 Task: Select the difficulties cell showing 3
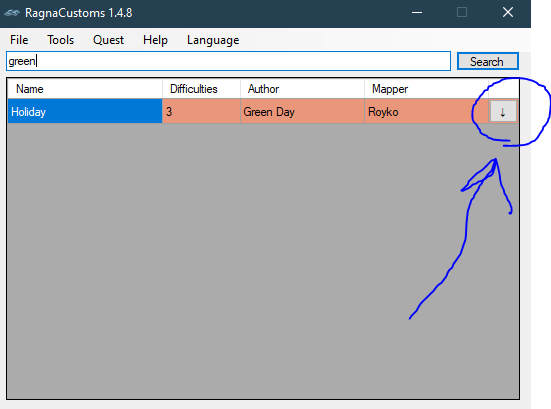(201, 111)
